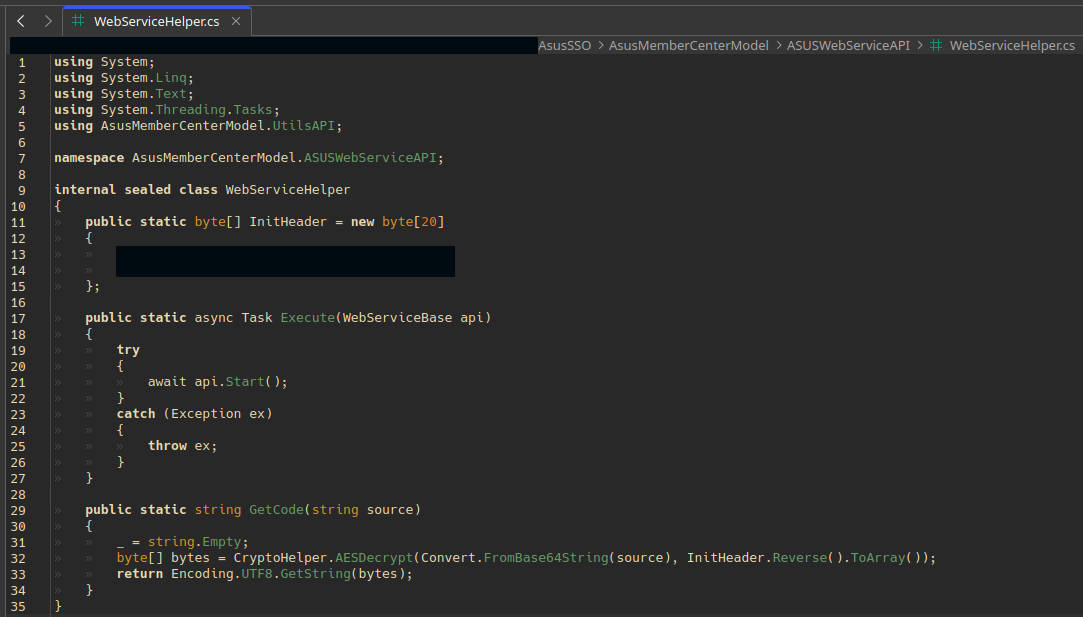Image resolution: width=1083 pixels, height=617 pixels.
Task: Open the ASUSWebServiceAPI breadcrumb folder
Action: point(848,46)
